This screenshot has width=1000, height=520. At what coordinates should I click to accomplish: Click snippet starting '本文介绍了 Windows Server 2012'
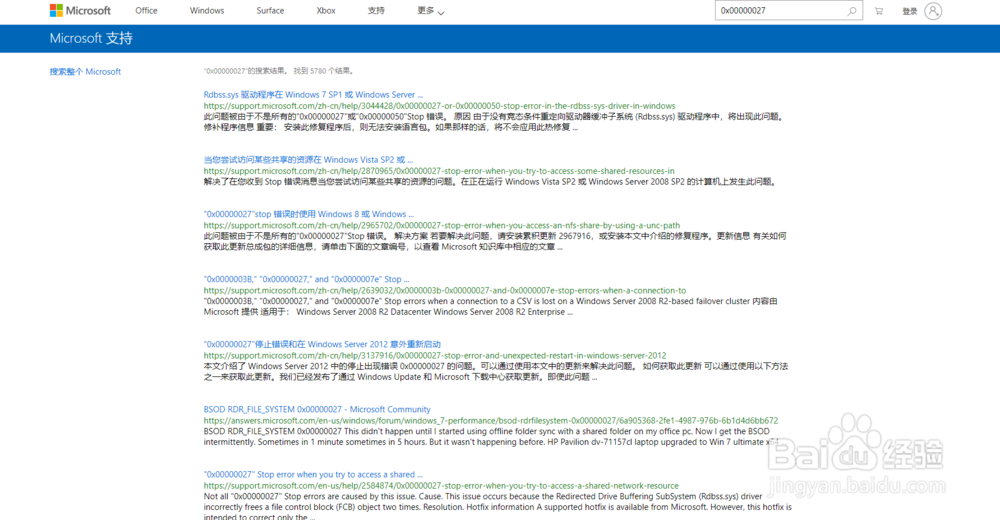click(x=496, y=371)
